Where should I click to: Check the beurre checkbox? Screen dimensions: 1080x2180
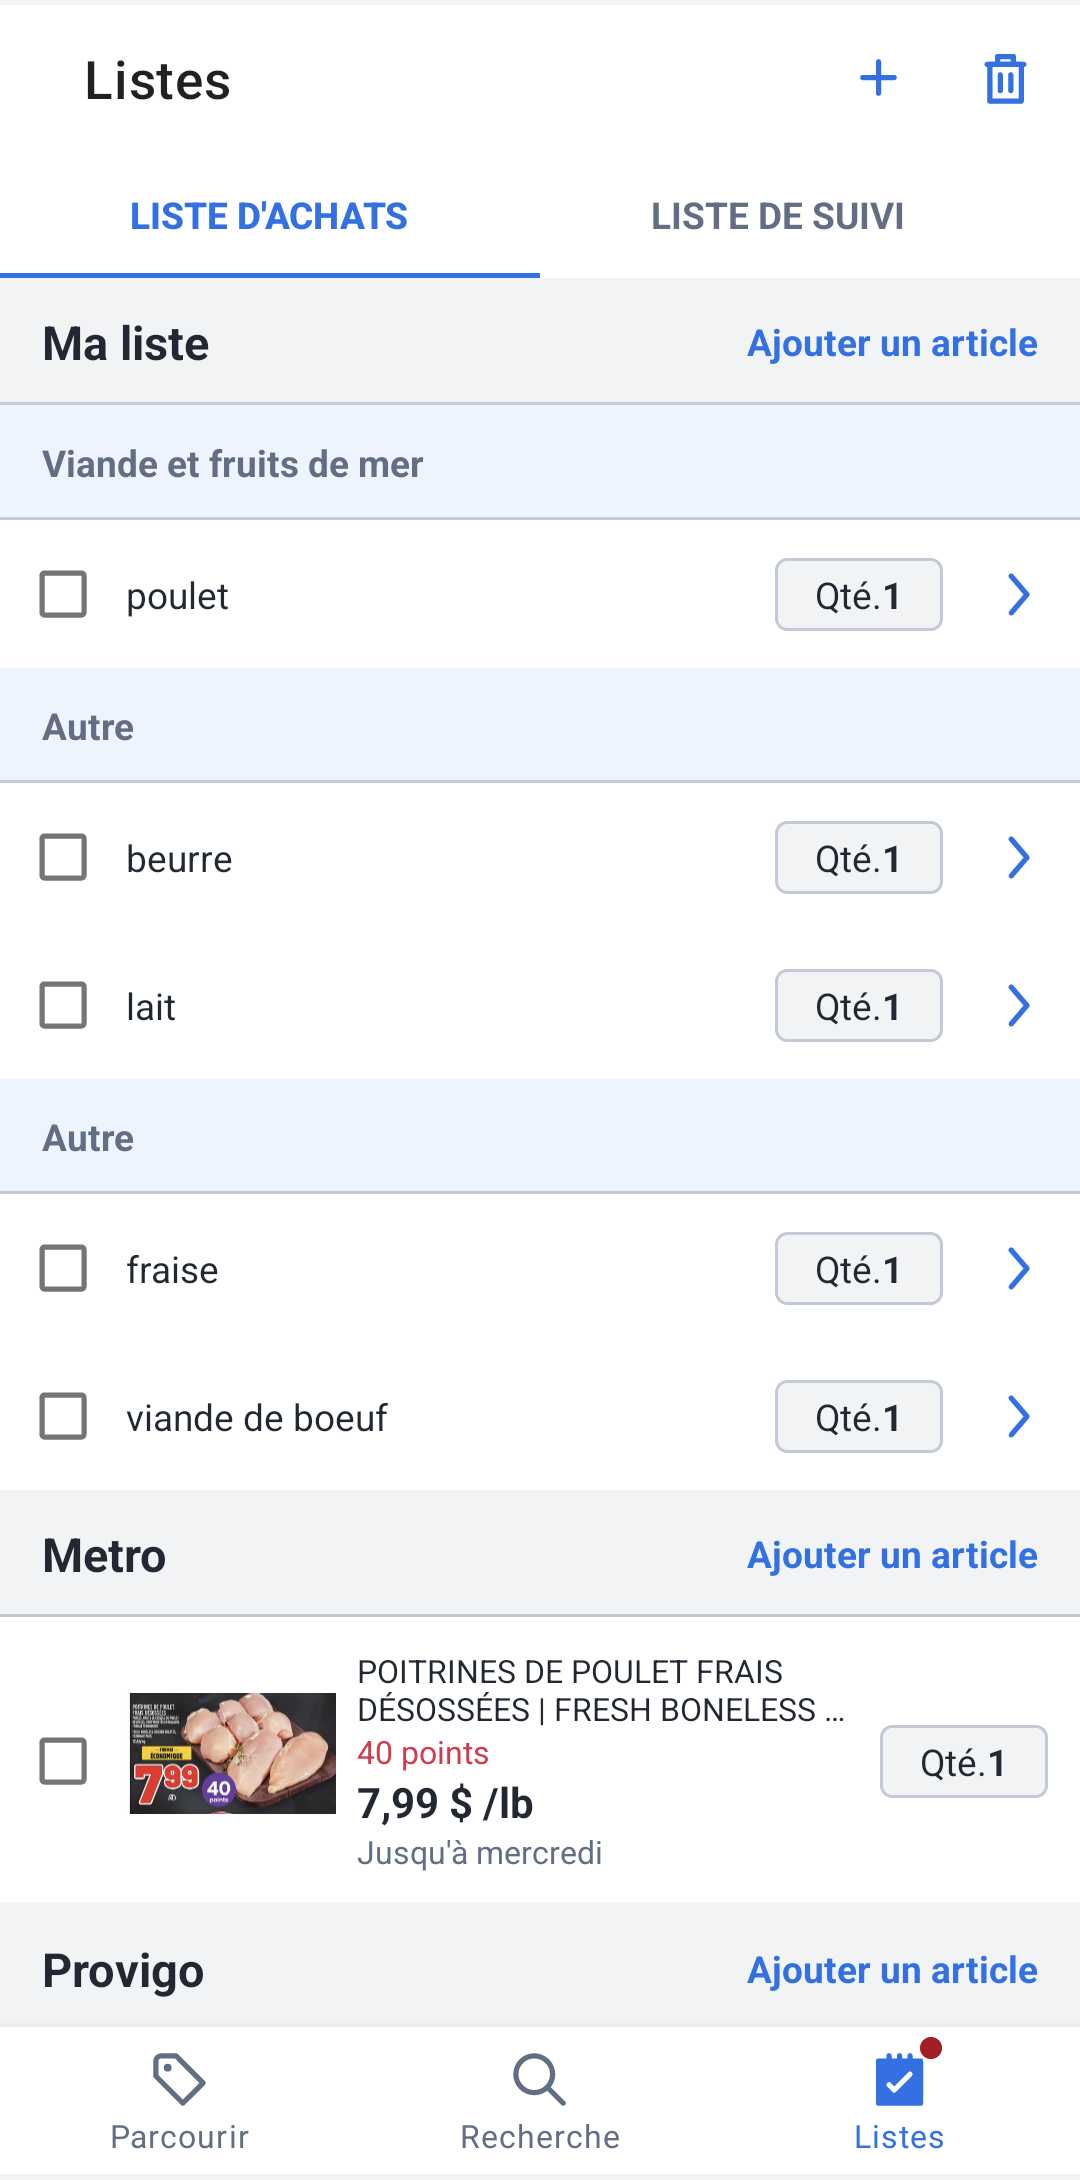(63, 857)
